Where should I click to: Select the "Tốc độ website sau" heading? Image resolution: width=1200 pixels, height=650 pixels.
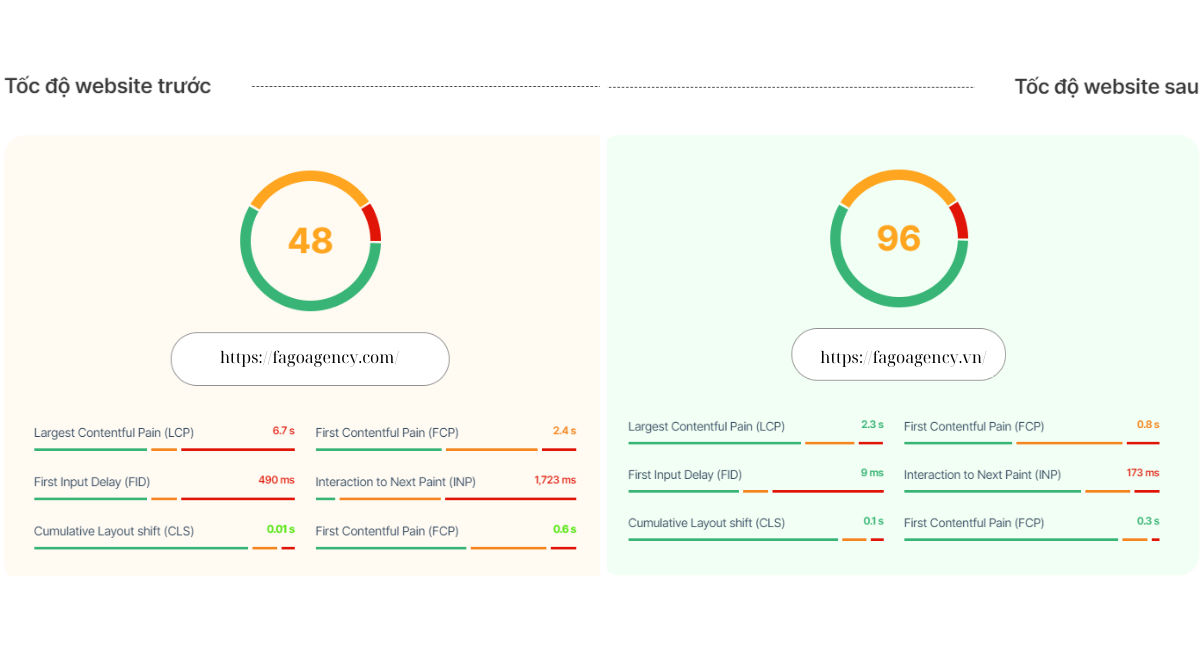[1106, 86]
